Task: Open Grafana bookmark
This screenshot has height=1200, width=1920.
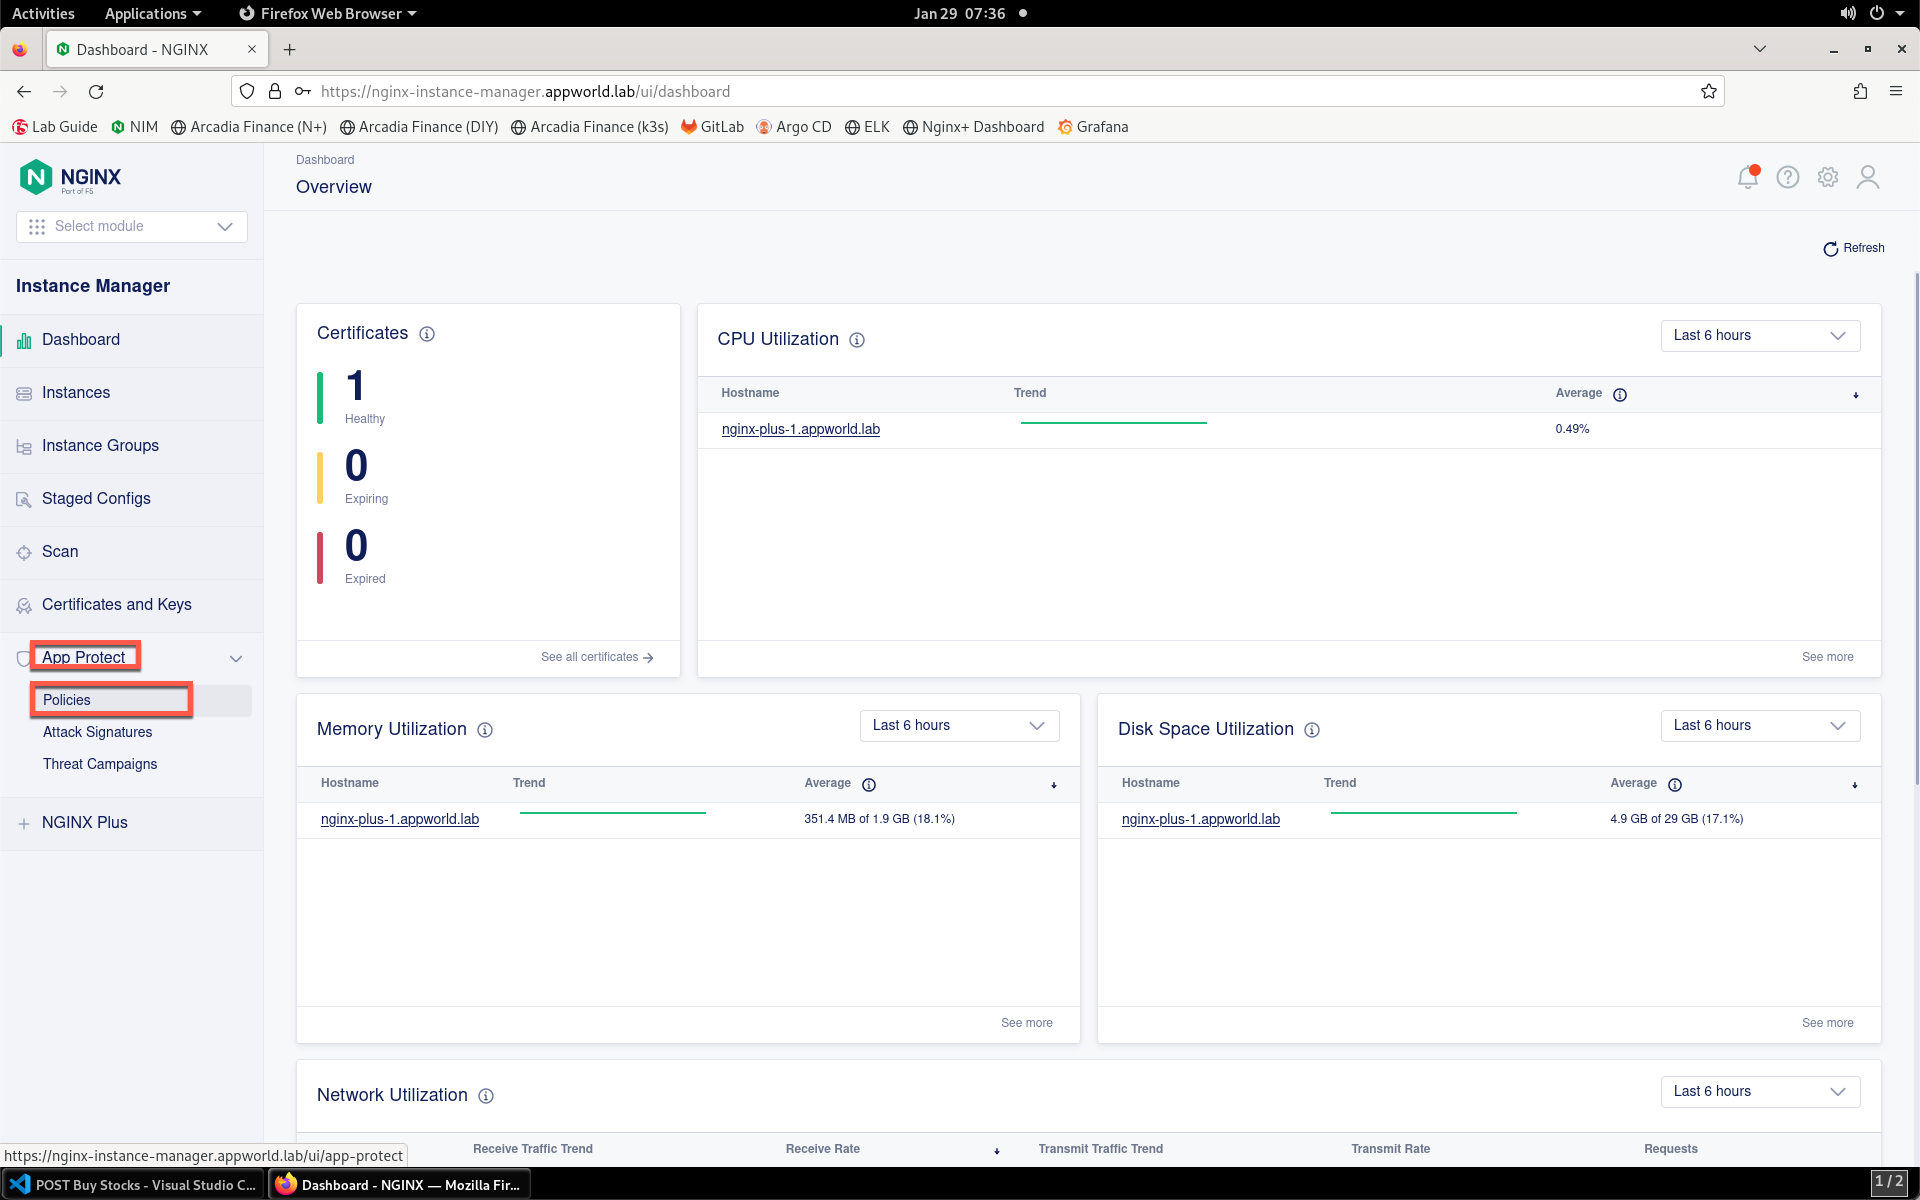Action: [x=1093, y=127]
